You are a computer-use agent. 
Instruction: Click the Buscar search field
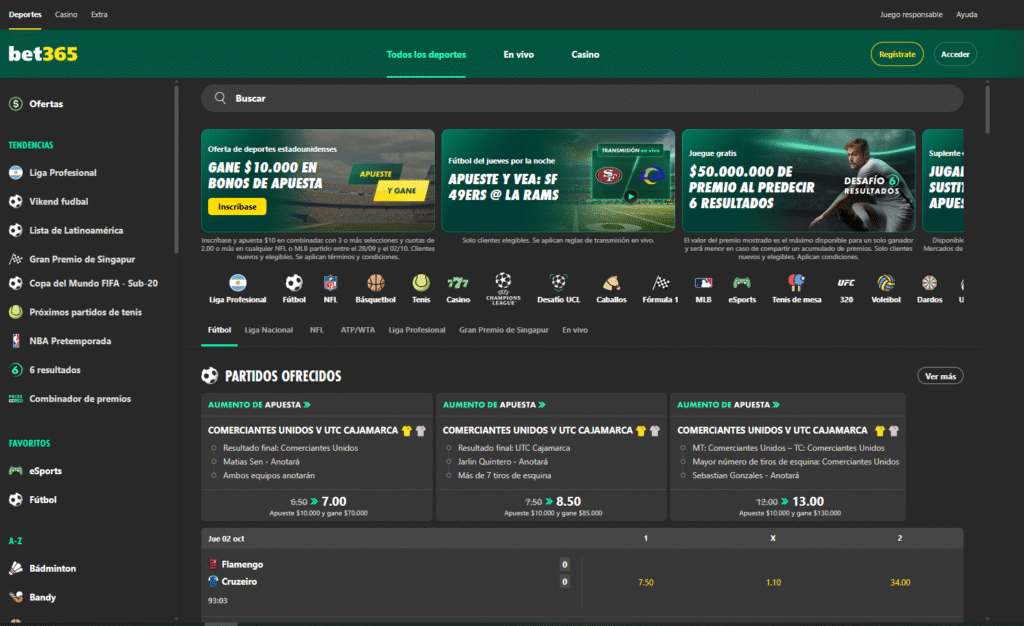(580, 98)
